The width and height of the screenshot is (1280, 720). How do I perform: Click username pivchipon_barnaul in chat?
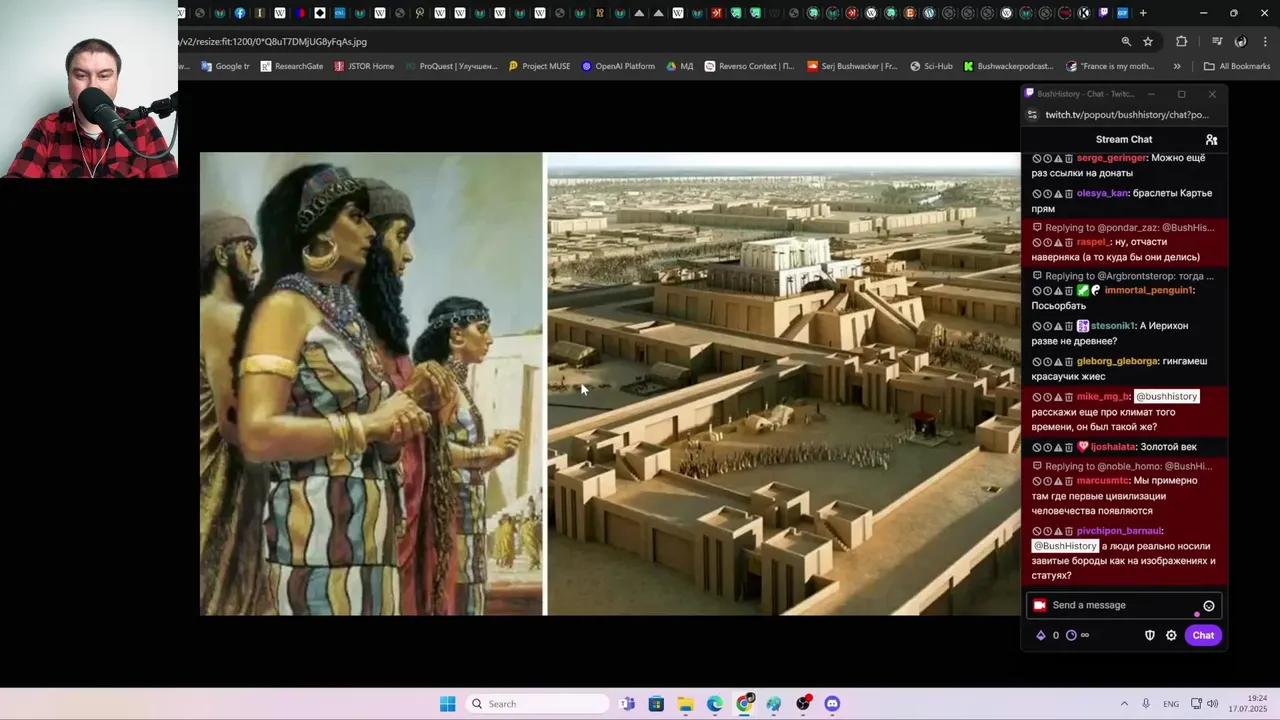pos(1119,531)
